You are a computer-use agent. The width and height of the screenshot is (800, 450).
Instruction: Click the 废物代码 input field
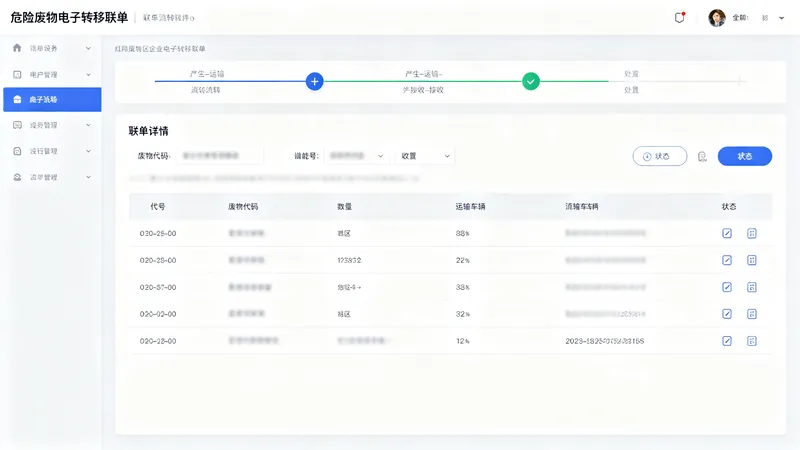point(220,156)
